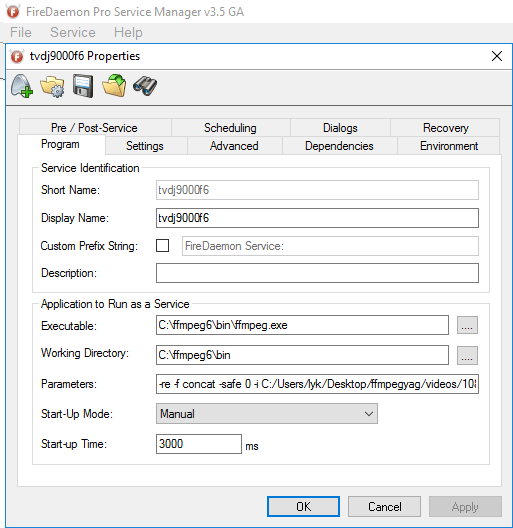Click the new service bell icon
This screenshot has height=528, width=513.
22,86
